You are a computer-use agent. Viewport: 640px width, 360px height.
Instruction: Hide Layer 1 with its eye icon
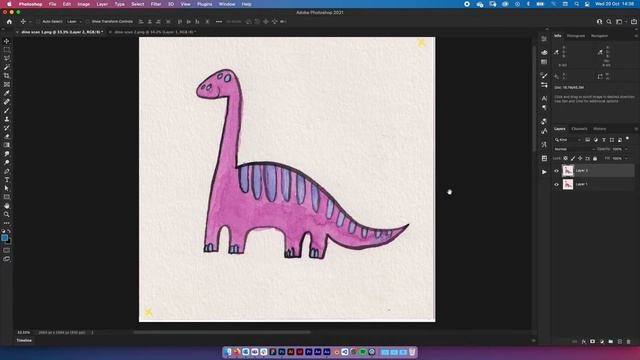click(556, 184)
